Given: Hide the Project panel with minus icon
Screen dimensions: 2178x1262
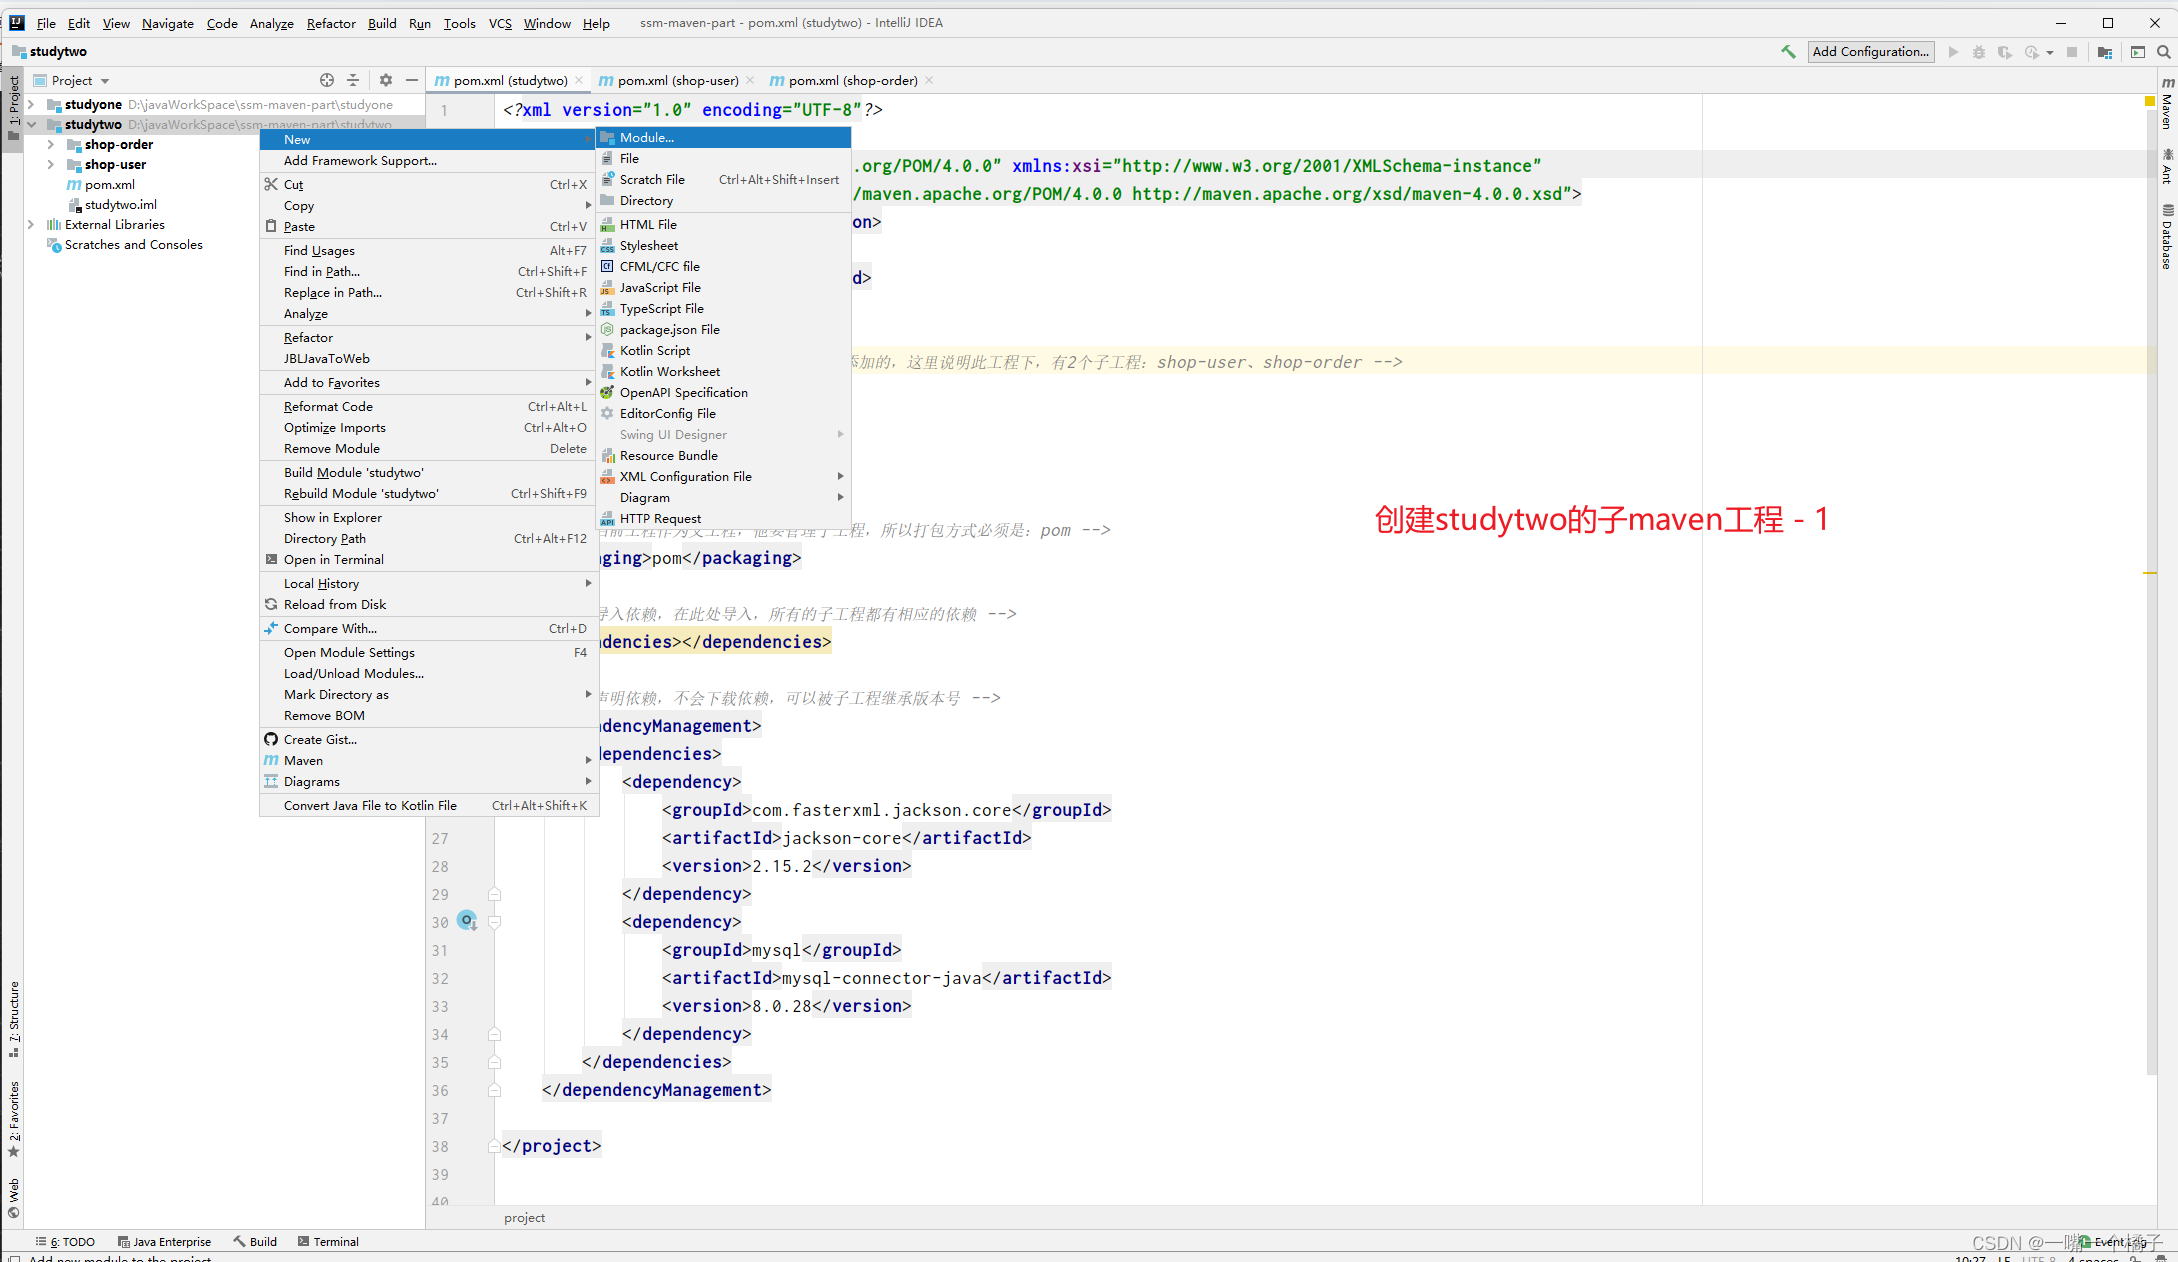Looking at the screenshot, I should (412, 80).
